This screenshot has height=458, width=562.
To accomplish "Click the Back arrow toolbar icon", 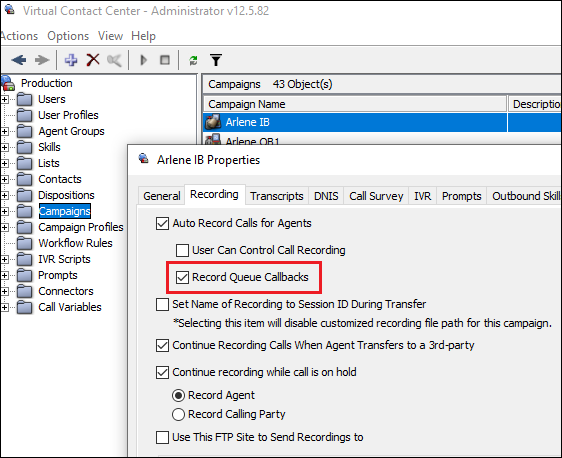I will click(x=18, y=60).
